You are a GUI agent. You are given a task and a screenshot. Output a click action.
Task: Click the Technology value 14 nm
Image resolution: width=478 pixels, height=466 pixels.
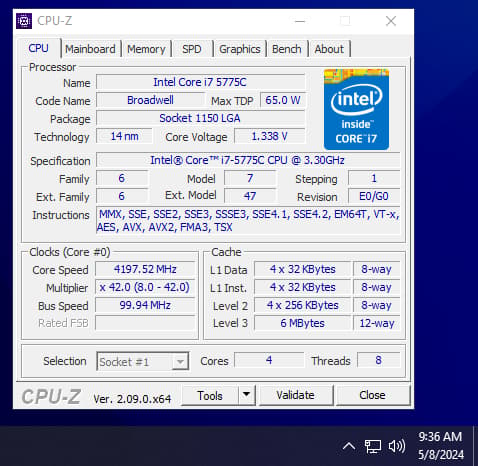(x=125, y=136)
